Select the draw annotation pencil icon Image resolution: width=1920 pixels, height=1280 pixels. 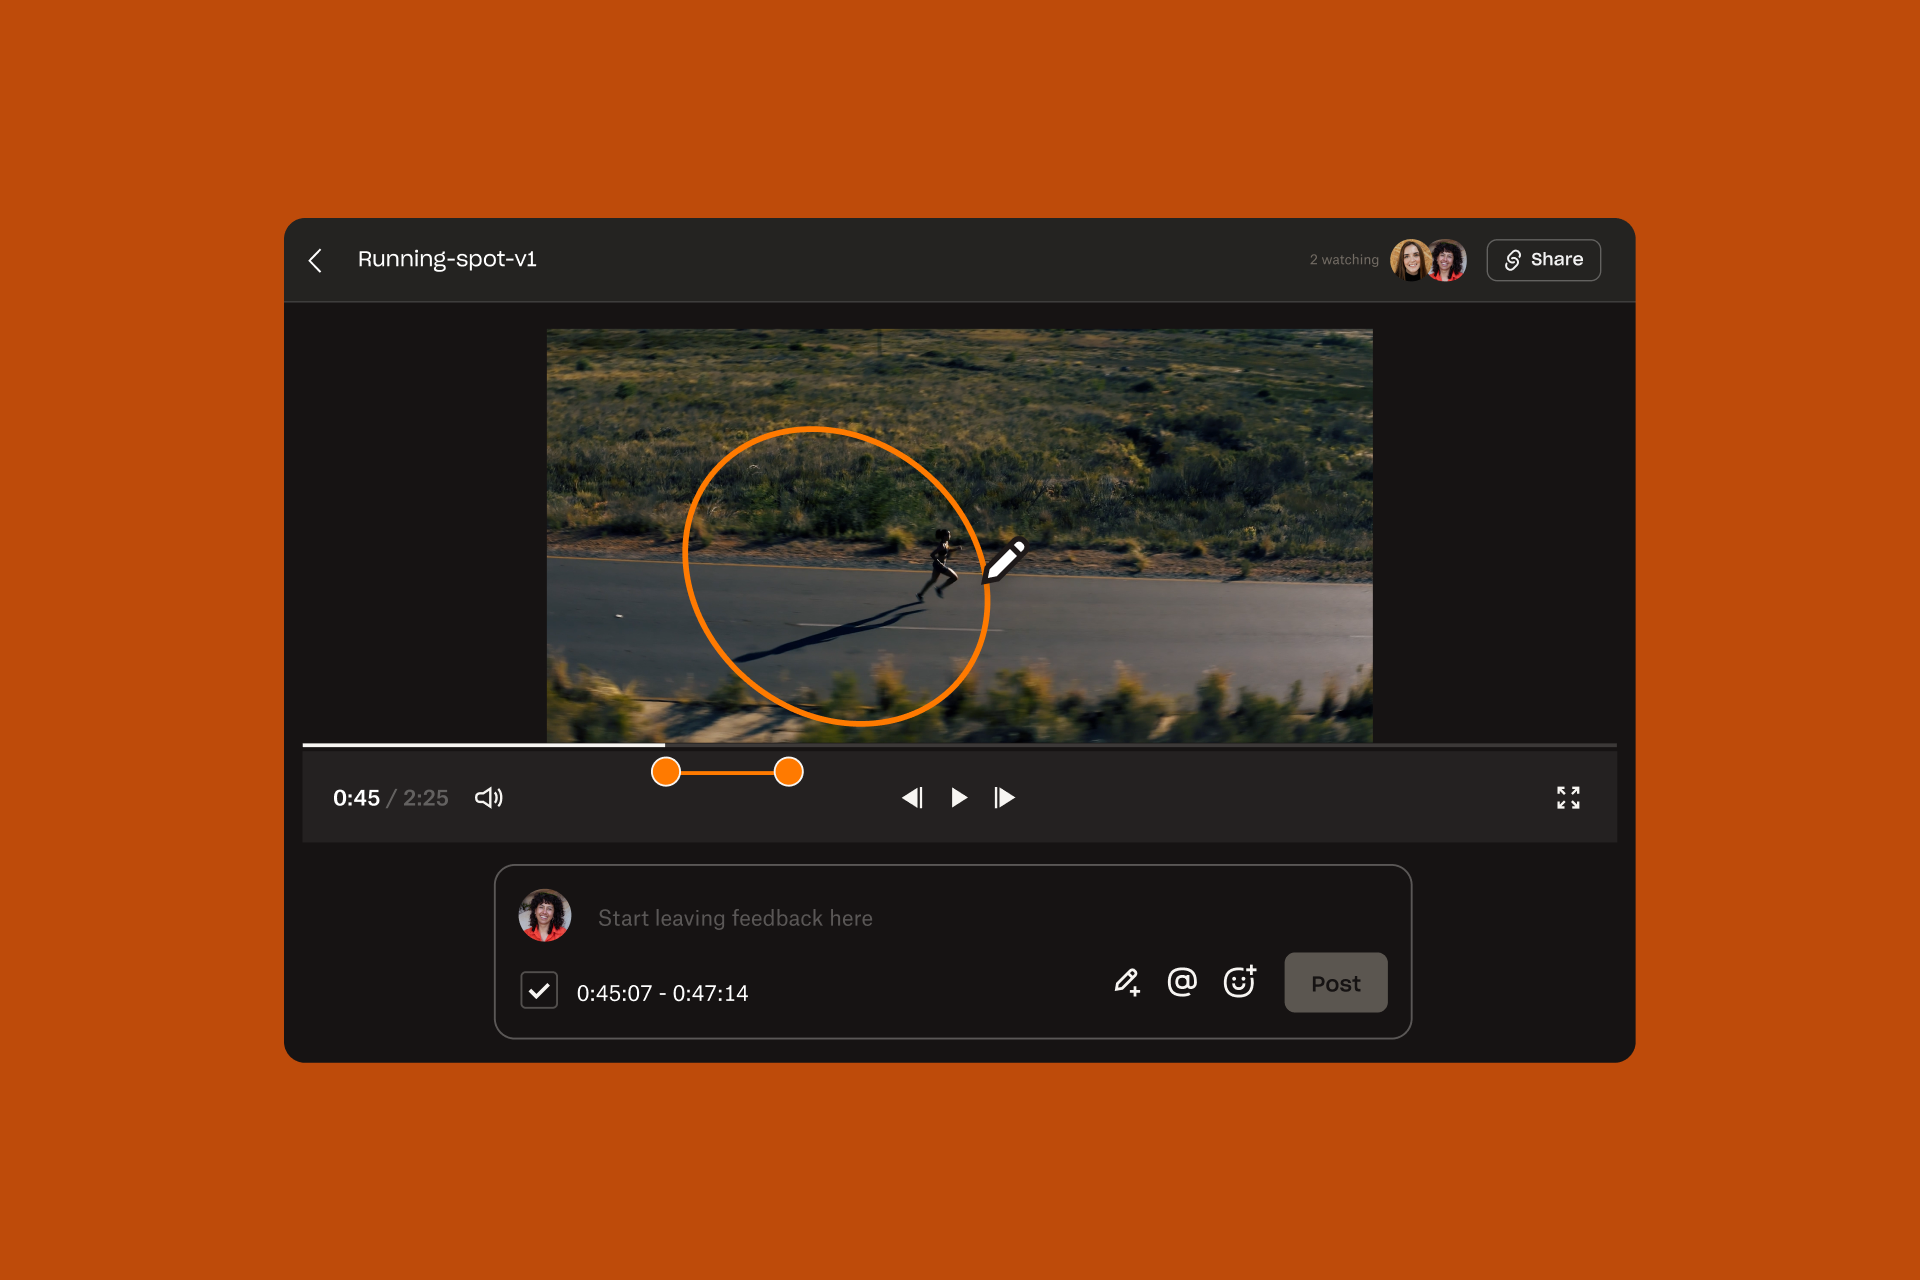1127,982
